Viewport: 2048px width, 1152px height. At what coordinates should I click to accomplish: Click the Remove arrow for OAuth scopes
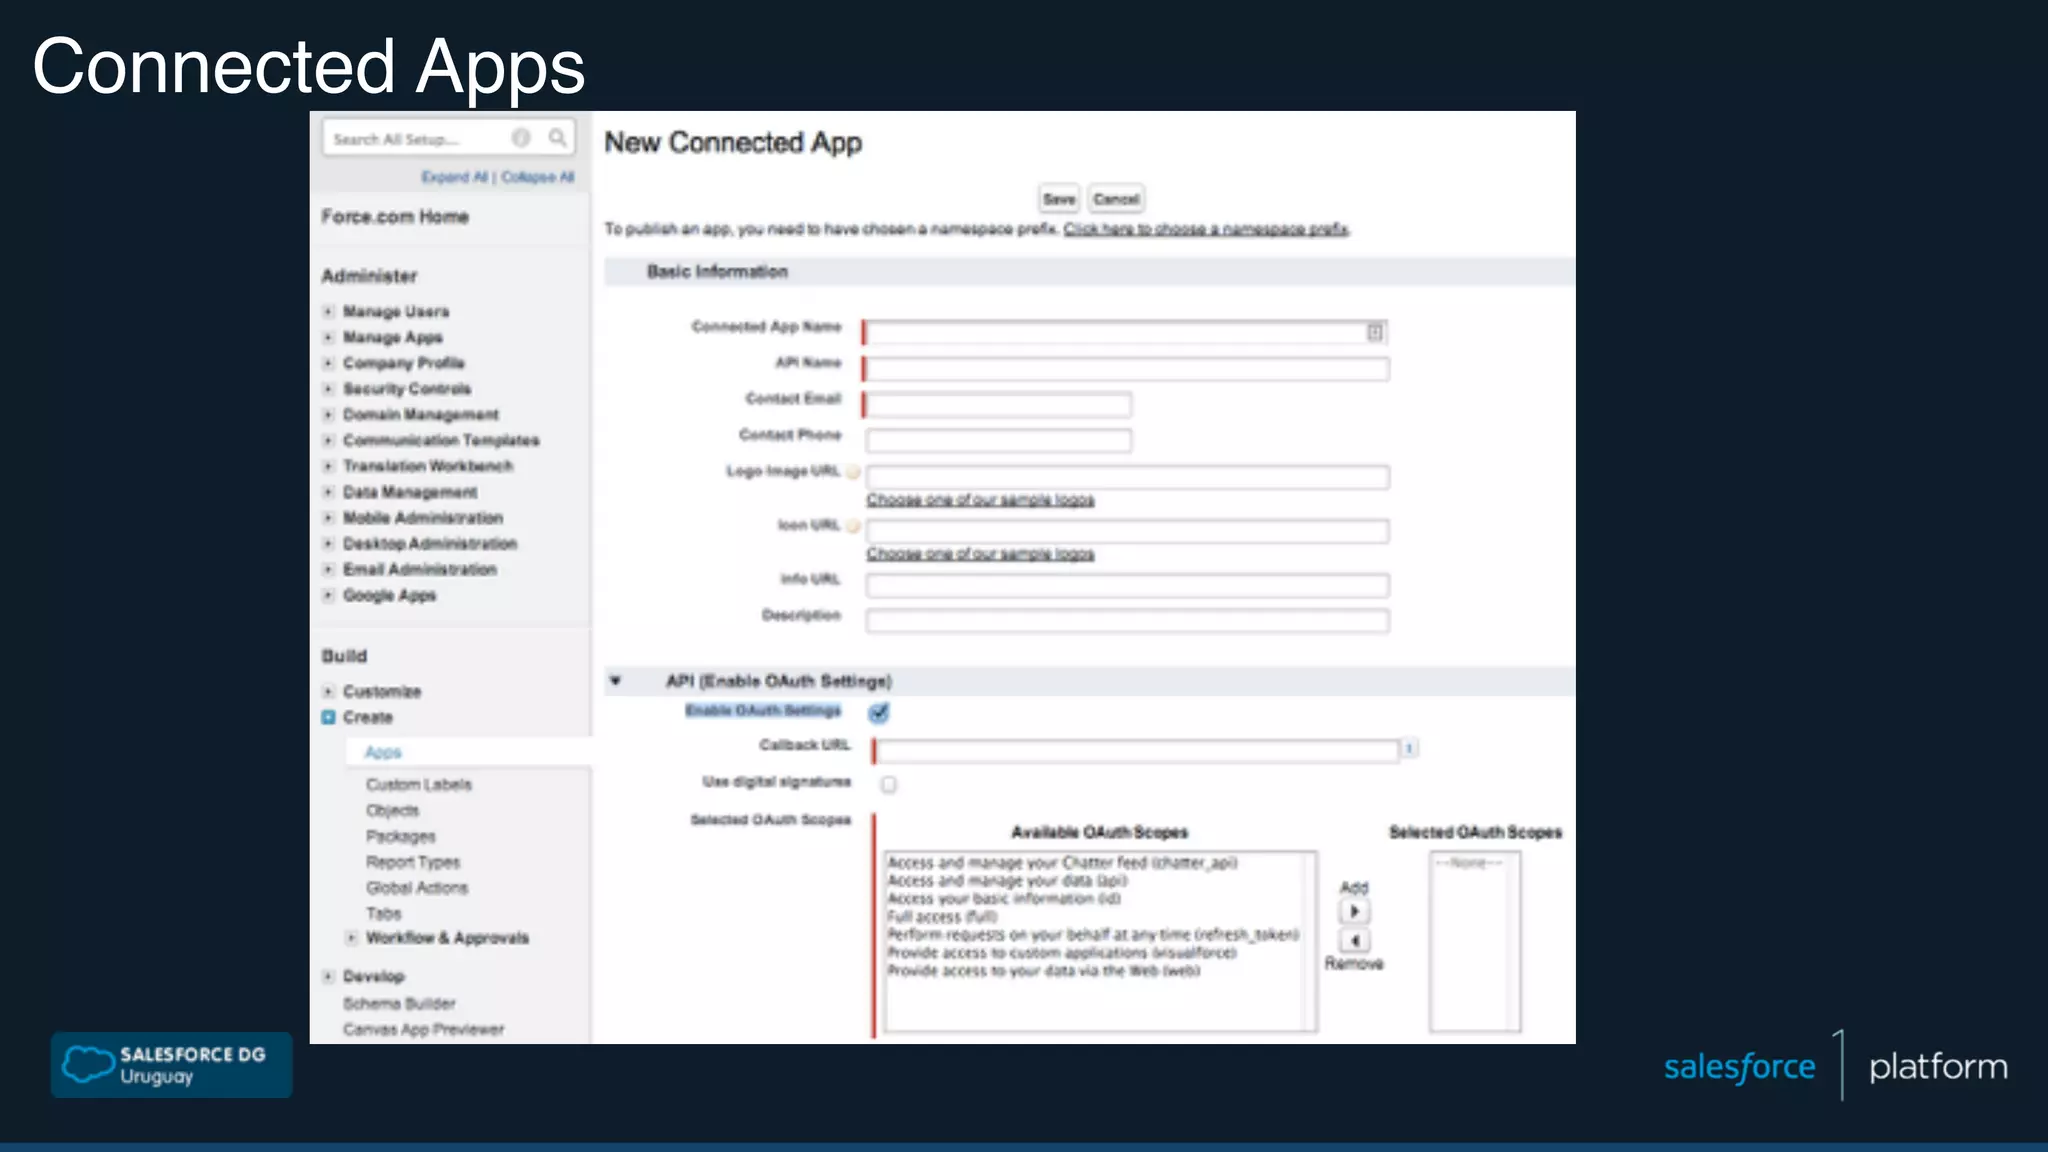[x=1354, y=940]
